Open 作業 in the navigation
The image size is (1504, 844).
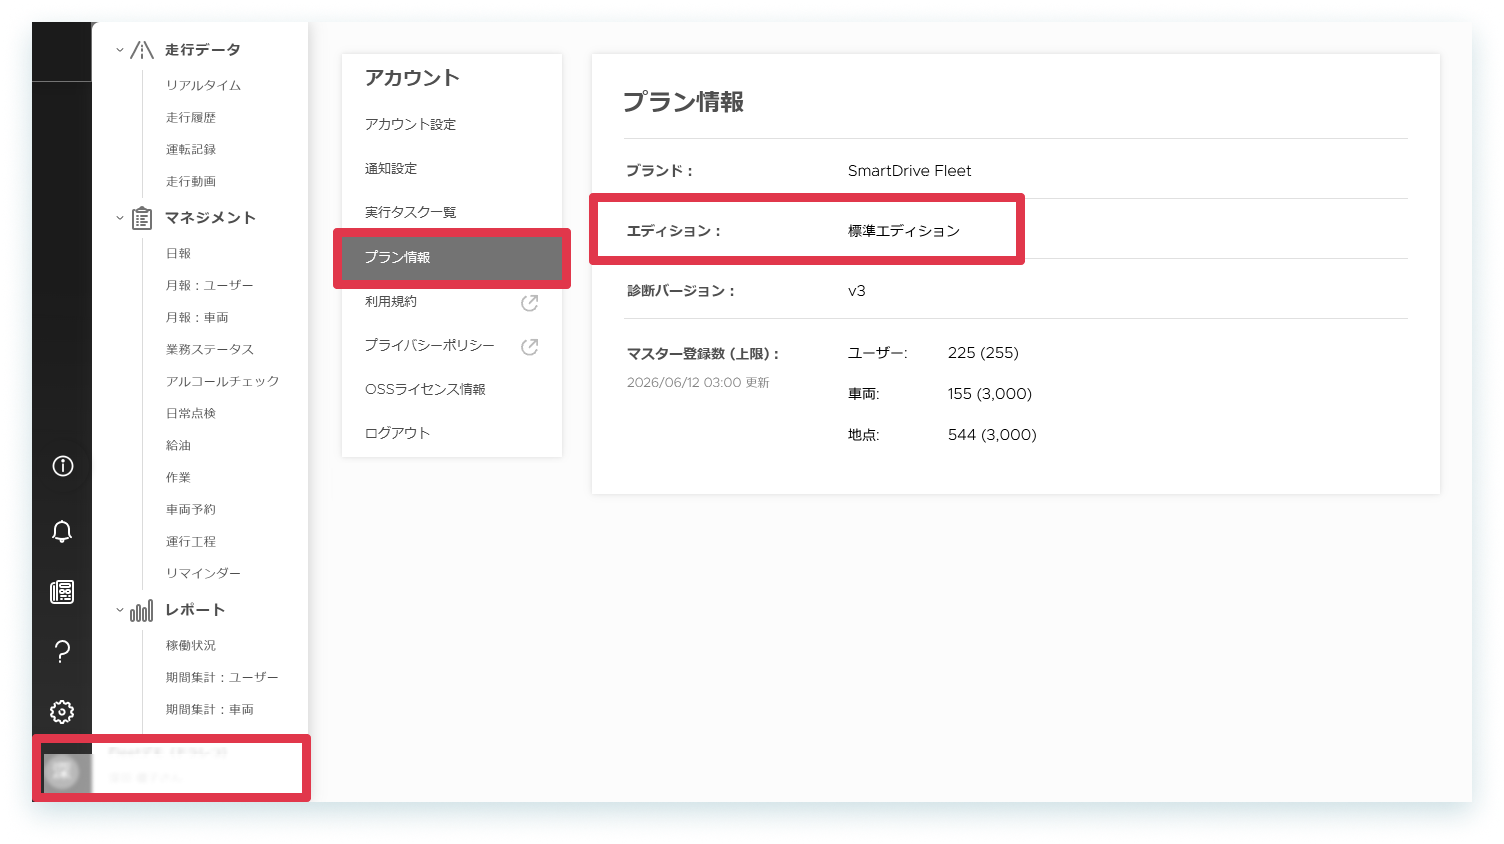click(178, 478)
